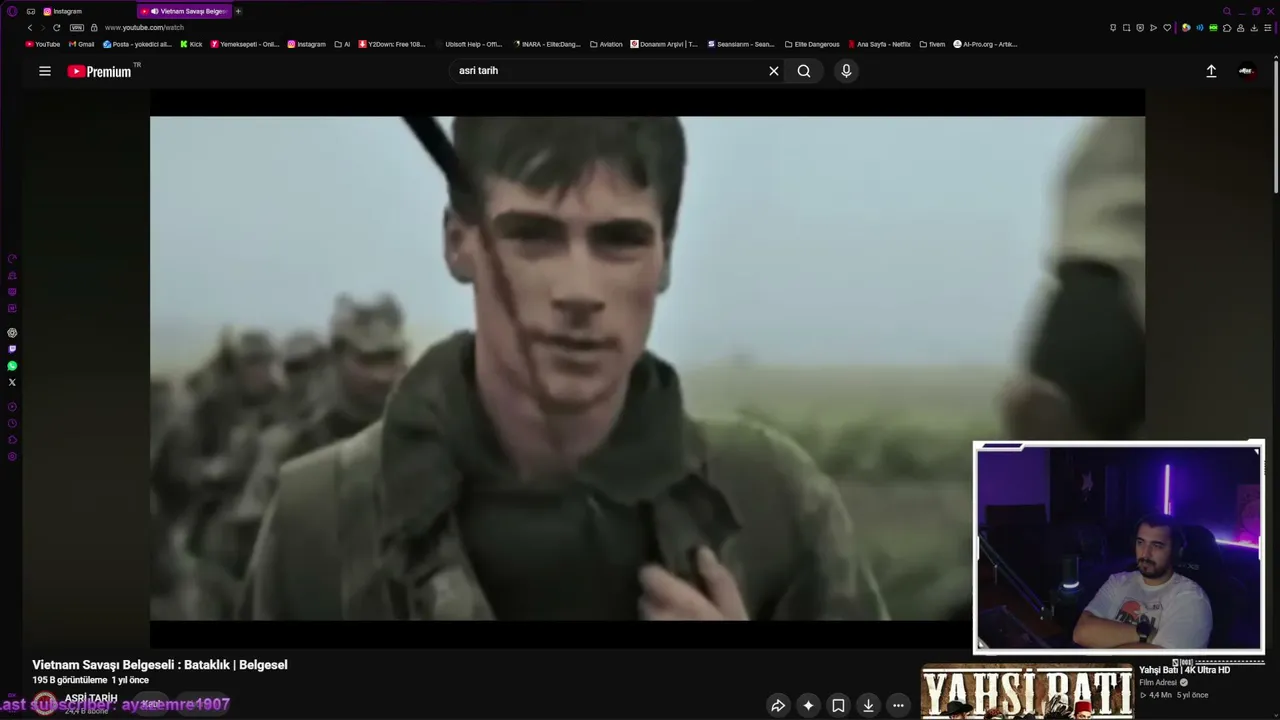Expand the Elite Dangerous bookmarks folder

coord(812,44)
